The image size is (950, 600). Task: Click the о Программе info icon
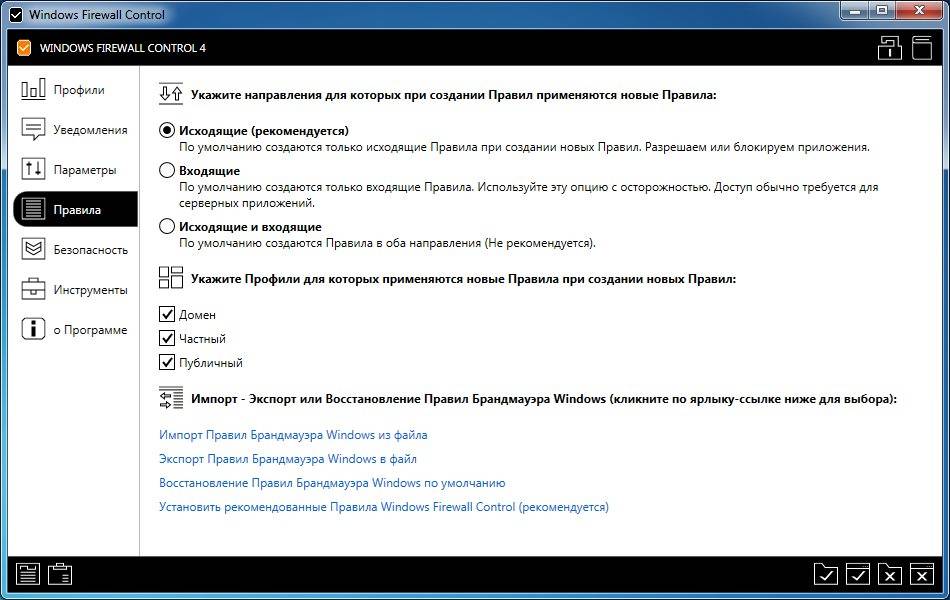(33, 329)
